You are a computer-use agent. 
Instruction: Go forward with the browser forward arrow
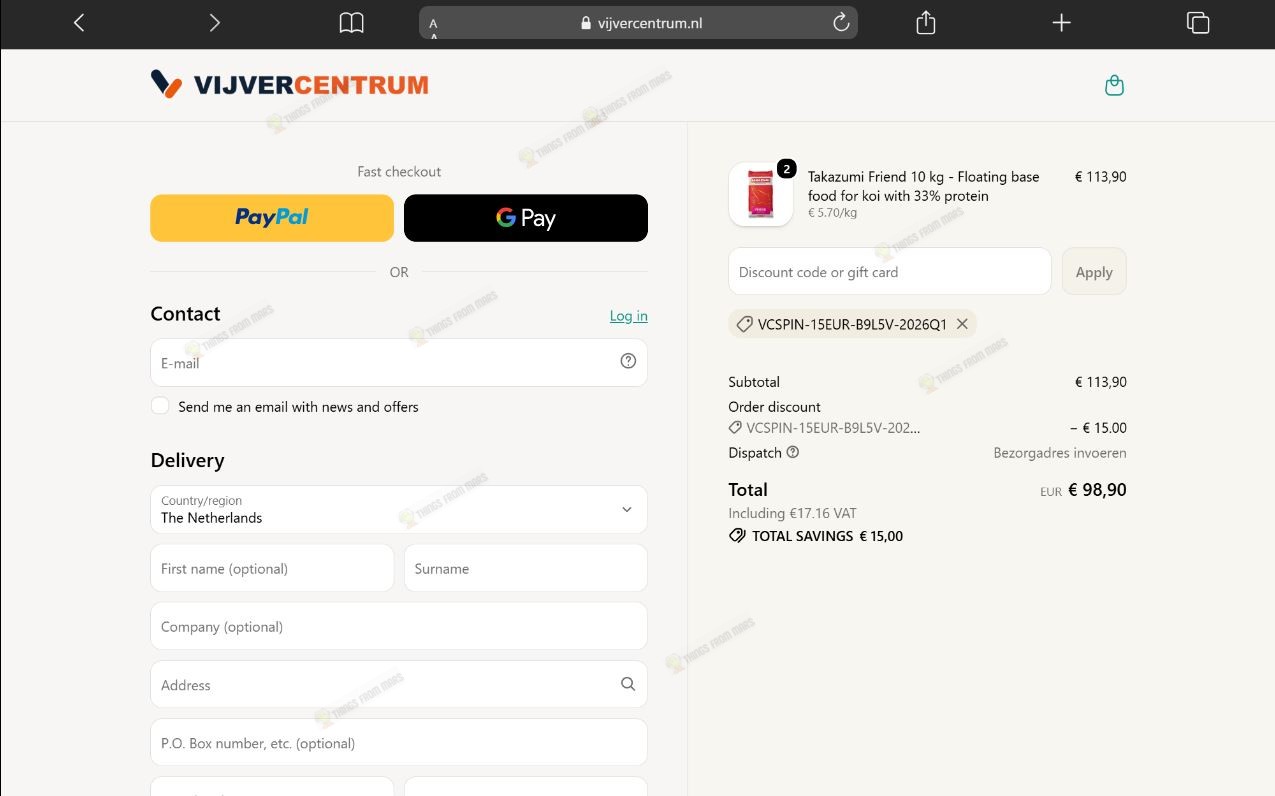[214, 23]
